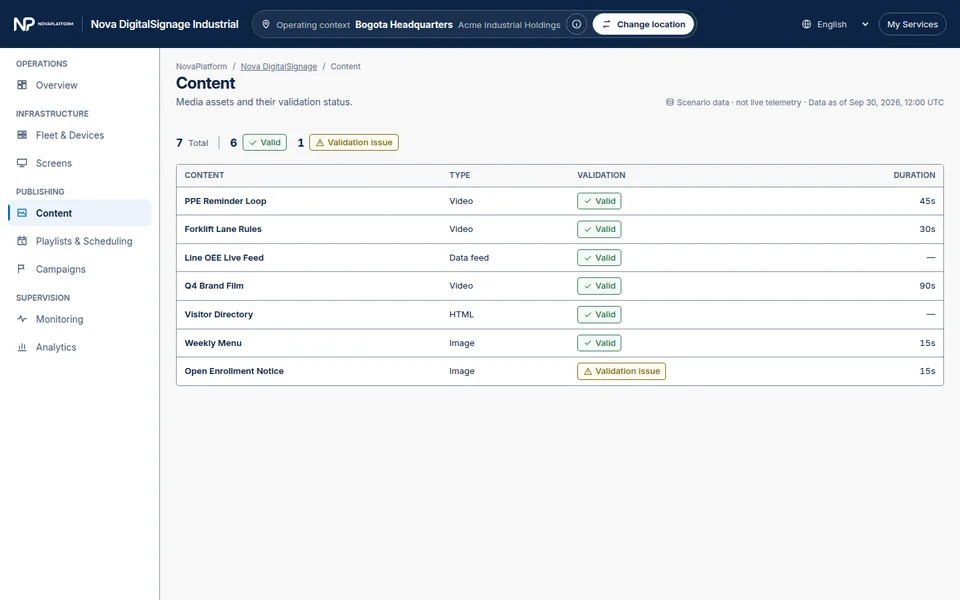This screenshot has width=960, height=600.
Task: Click the Valid badge for Visitor Directory
Action: [x=599, y=315]
